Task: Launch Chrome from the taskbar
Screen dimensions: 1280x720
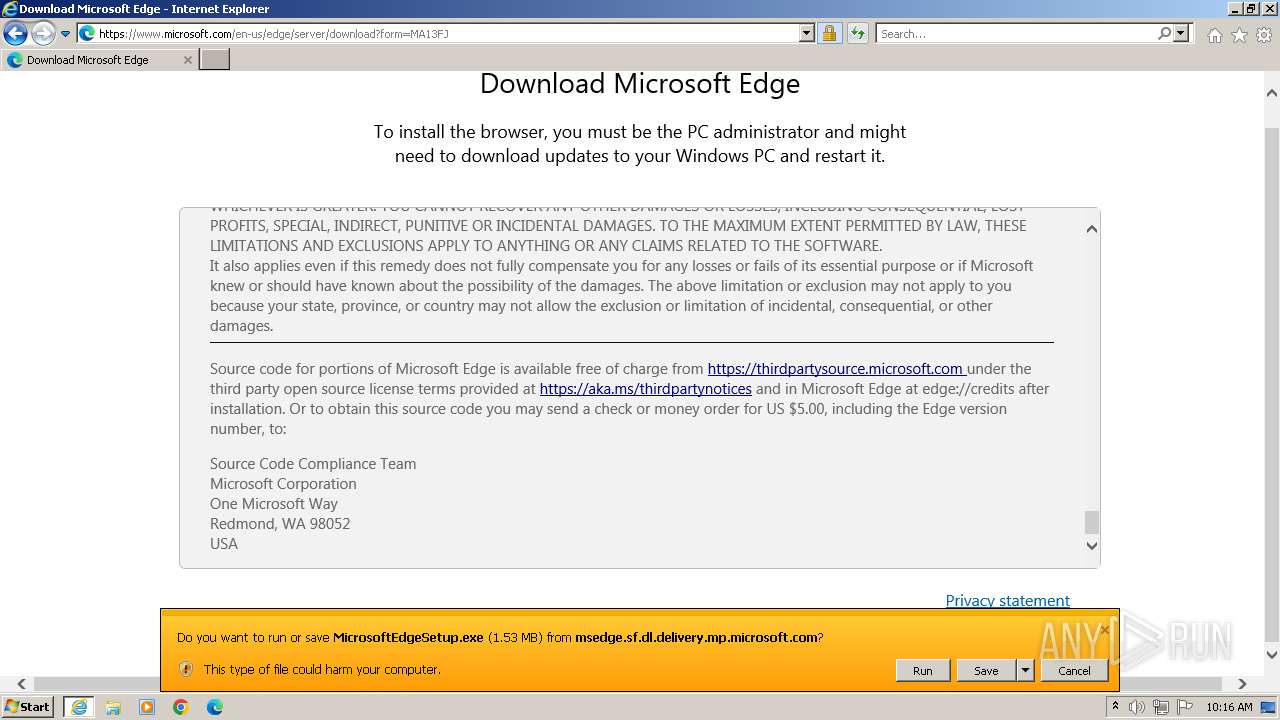Action: 181,707
